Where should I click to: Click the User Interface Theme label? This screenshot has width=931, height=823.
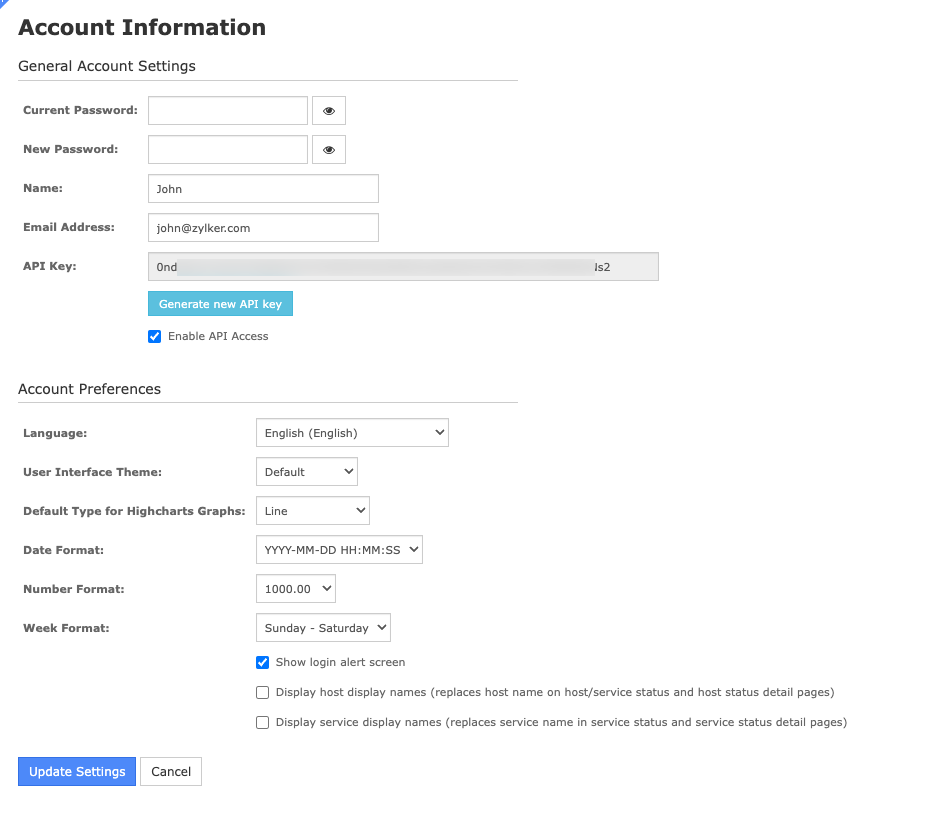[93, 473]
